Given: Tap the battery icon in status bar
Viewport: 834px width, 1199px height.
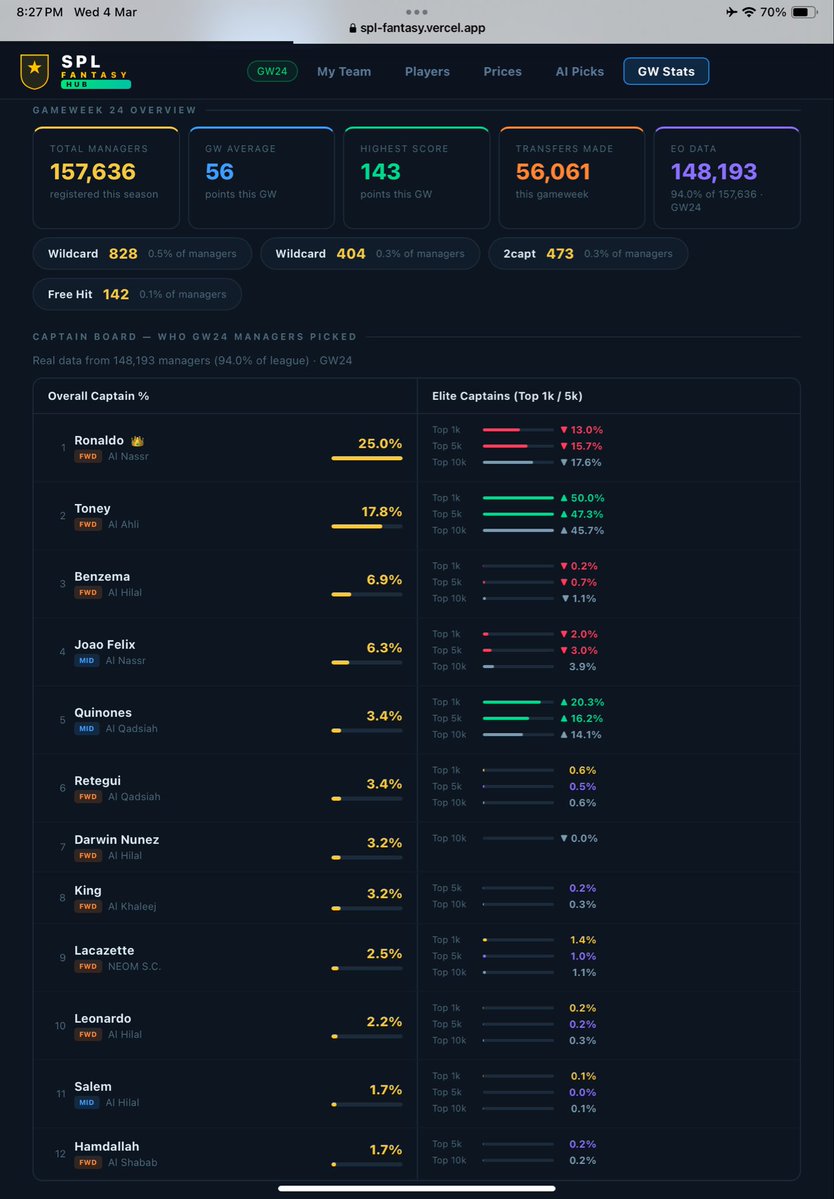Looking at the screenshot, I should (804, 12).
